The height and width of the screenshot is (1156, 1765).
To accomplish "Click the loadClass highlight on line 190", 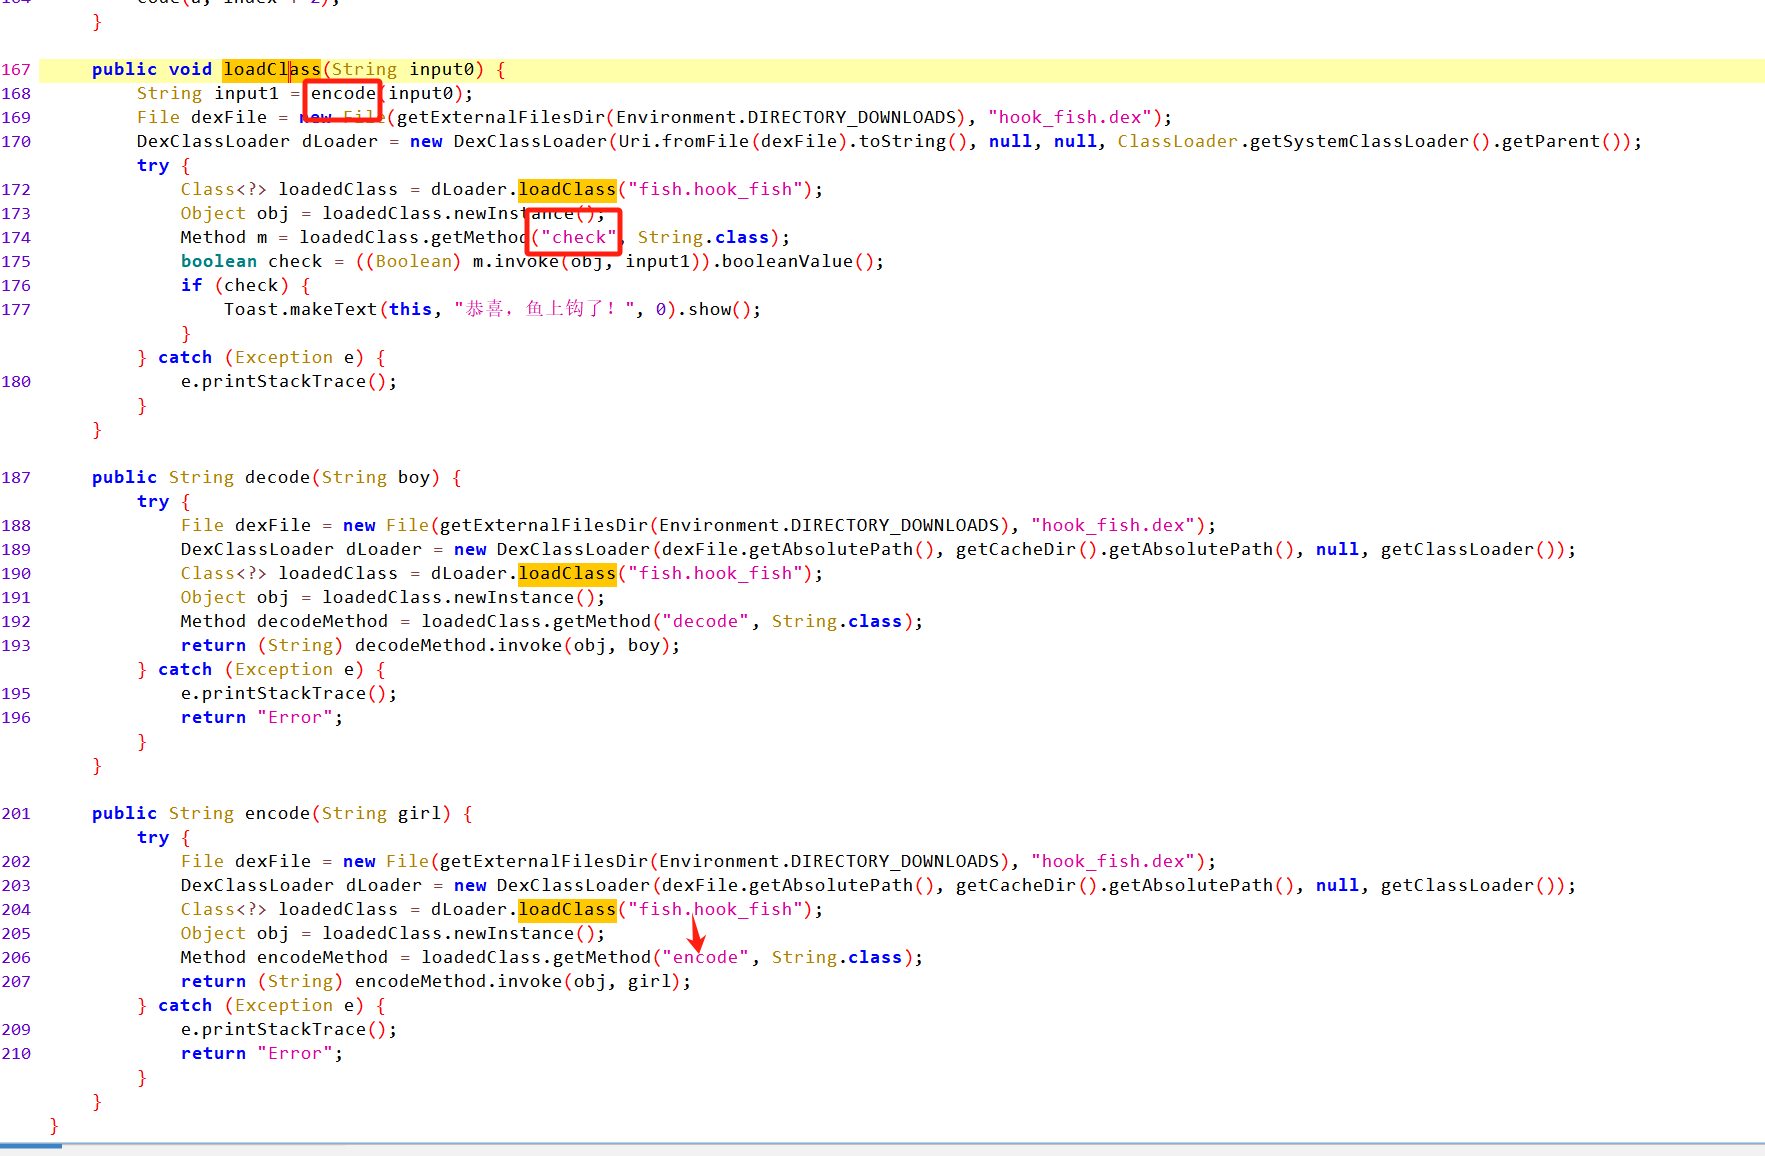I will [566, 573].
